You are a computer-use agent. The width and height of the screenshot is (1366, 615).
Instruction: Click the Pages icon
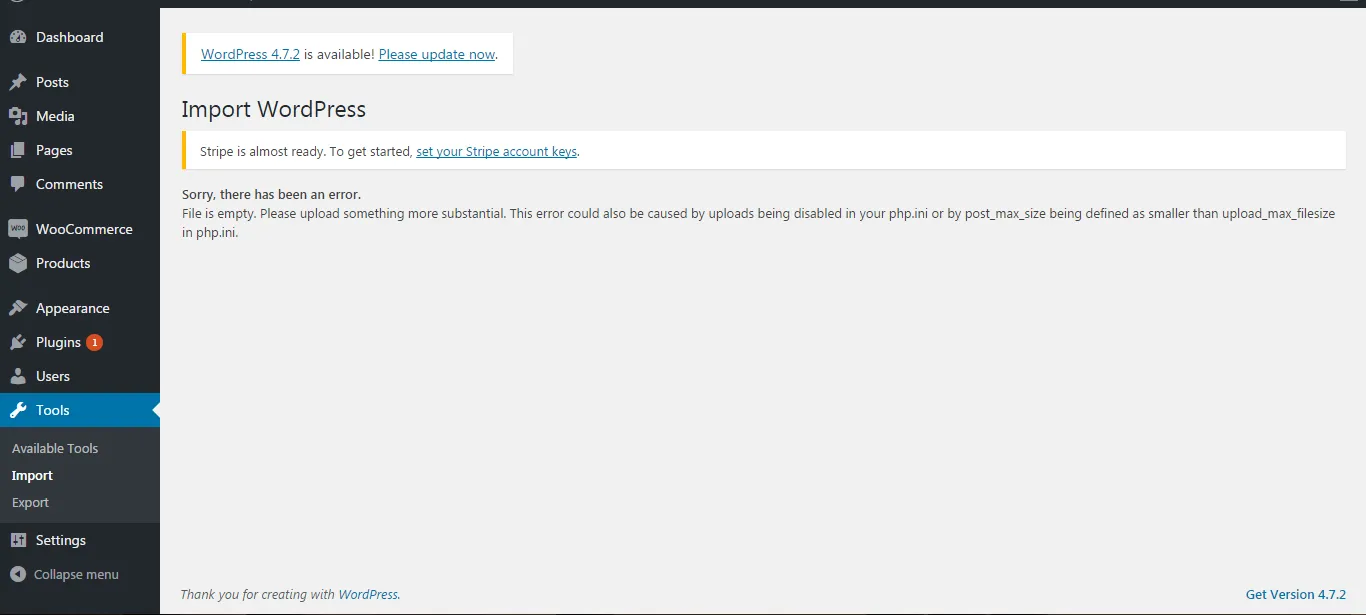tap(19, 150)
